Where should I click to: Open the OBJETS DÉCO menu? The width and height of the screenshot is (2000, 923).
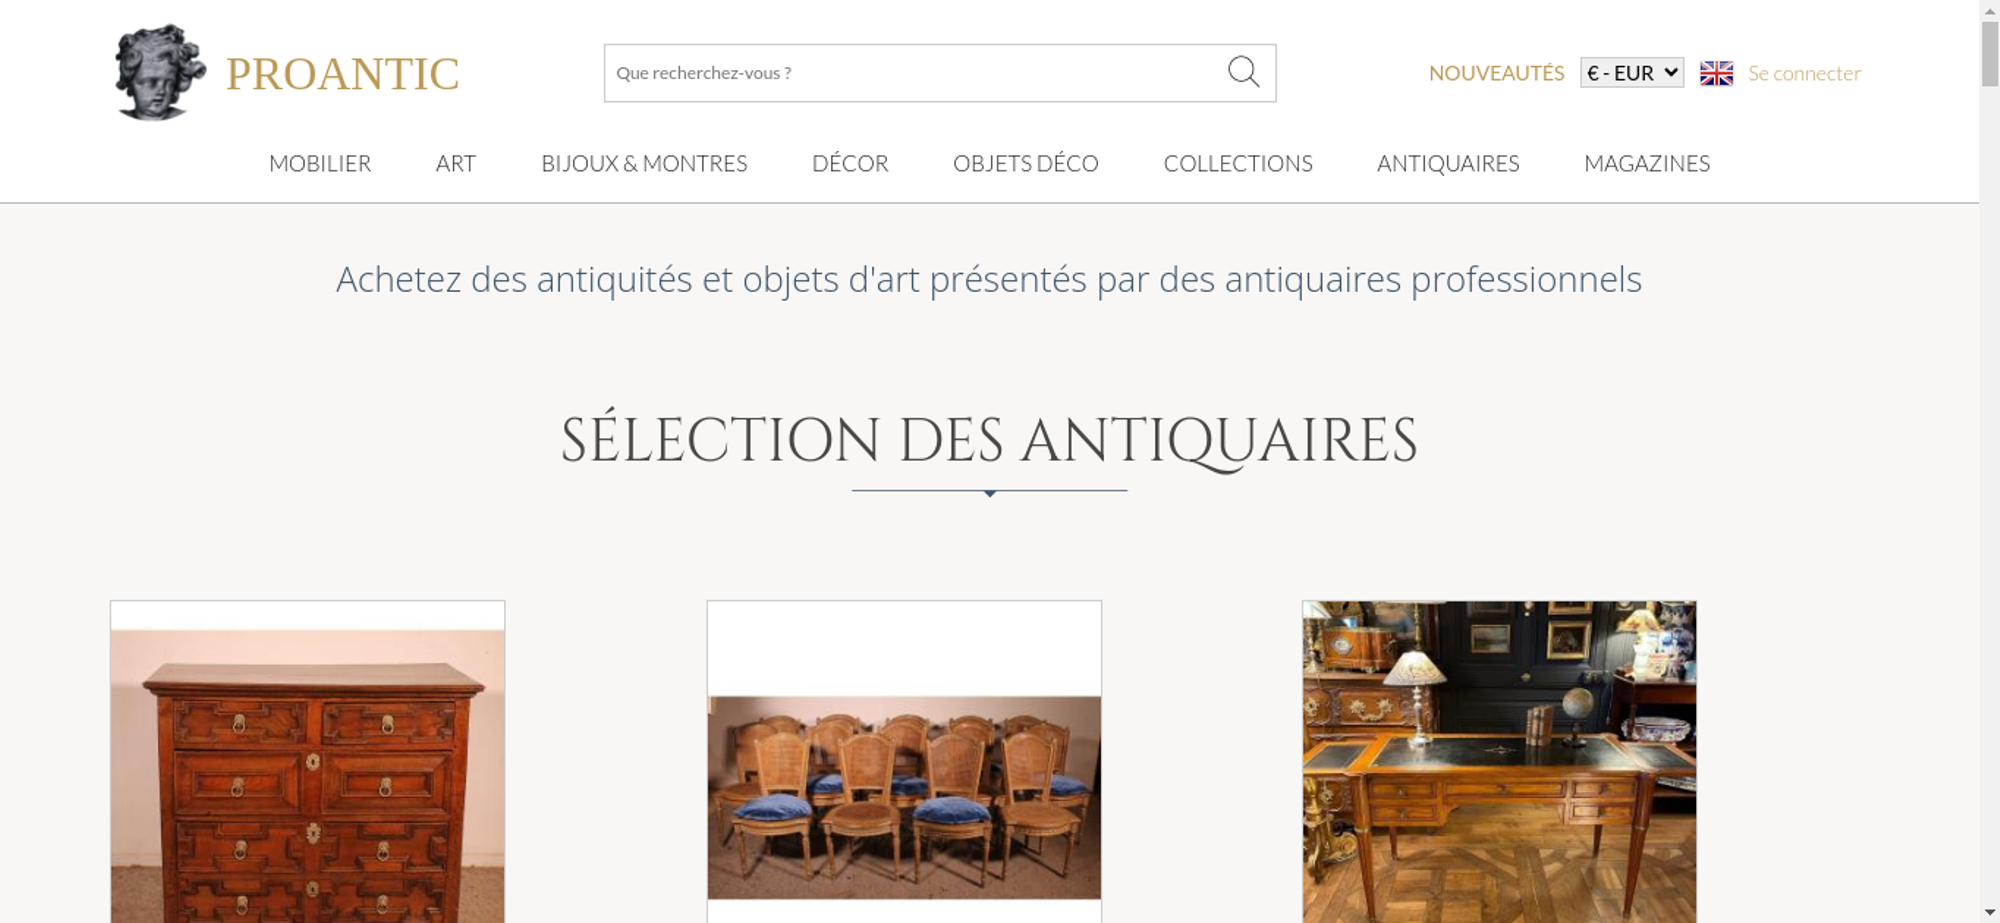click(1026, 163)
